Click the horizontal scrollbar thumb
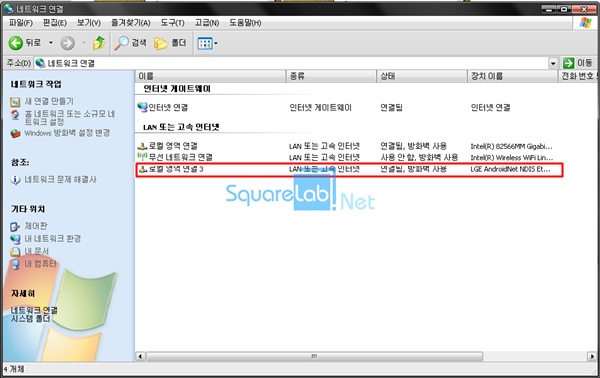The image size is (600, 378). coord(314,357)
